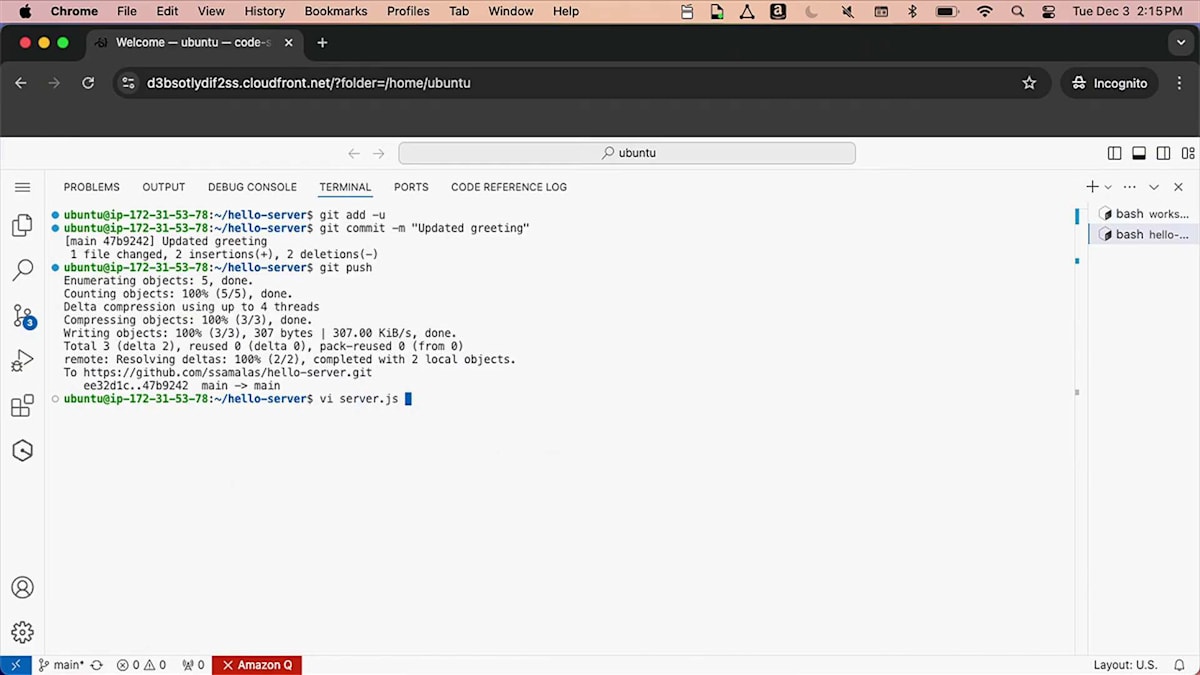The height and width of the screenshot is (675, 1200).
Task: Expand the new terminal launch profile dropdown
Action: coord(1108,187)
